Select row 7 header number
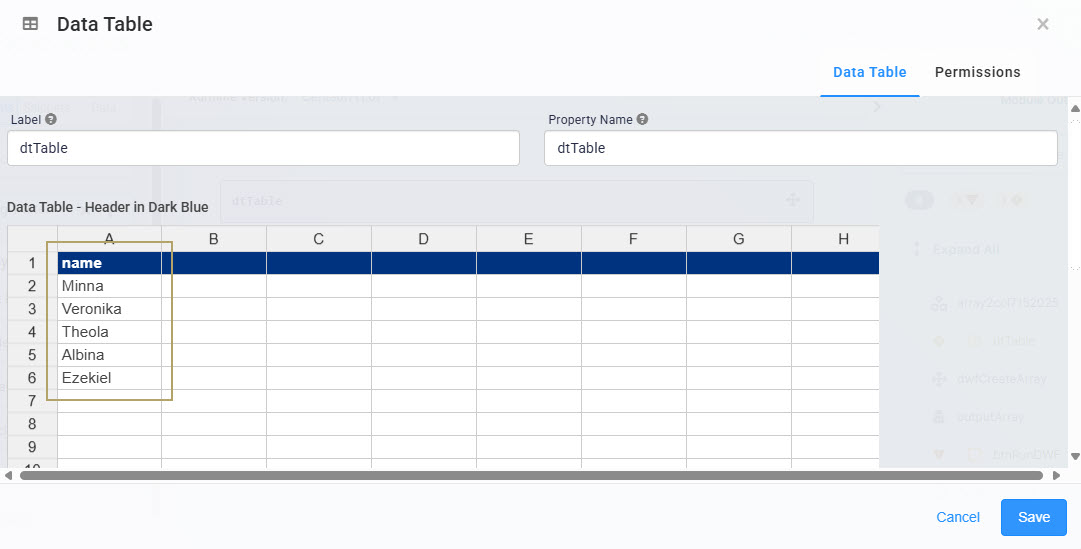The height and width of the screenshot is (549, 1081). (x=32, y=401)
